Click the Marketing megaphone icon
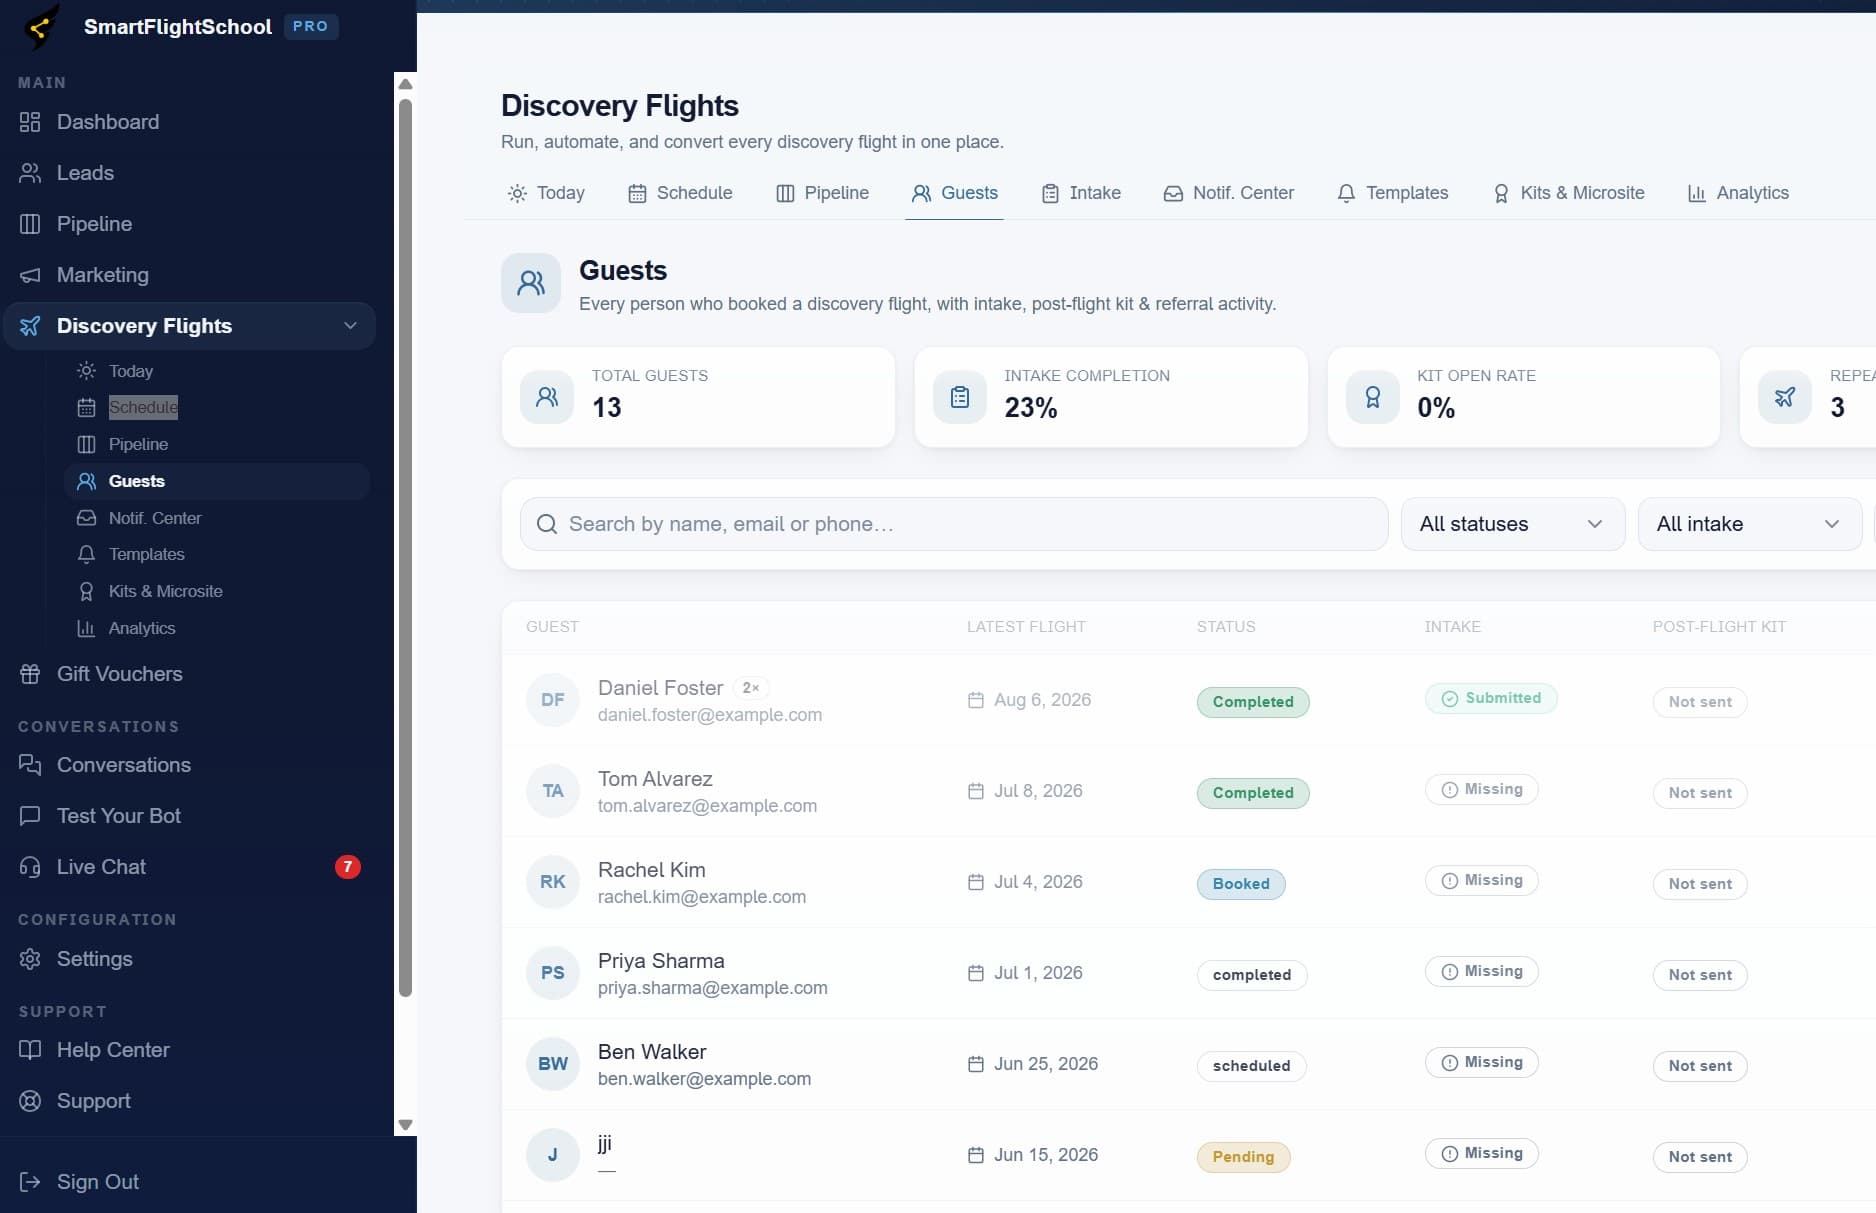 click(x=30, y=275)
